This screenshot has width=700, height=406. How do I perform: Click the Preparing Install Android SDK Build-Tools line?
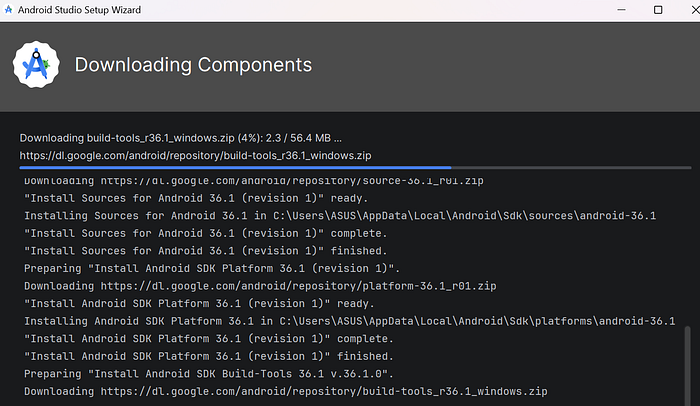tap(209, 374)
